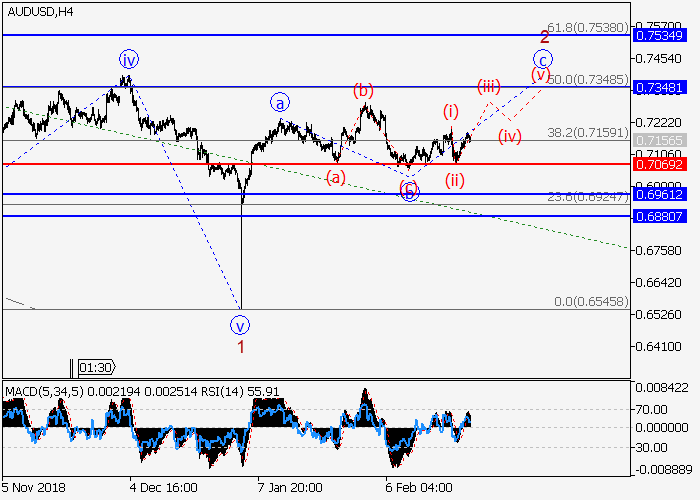The height and width of the screenshot is (500, 700).
Task: Click the red wave 2 label at top
Action: pyautogui.click(x=545, y=36)
